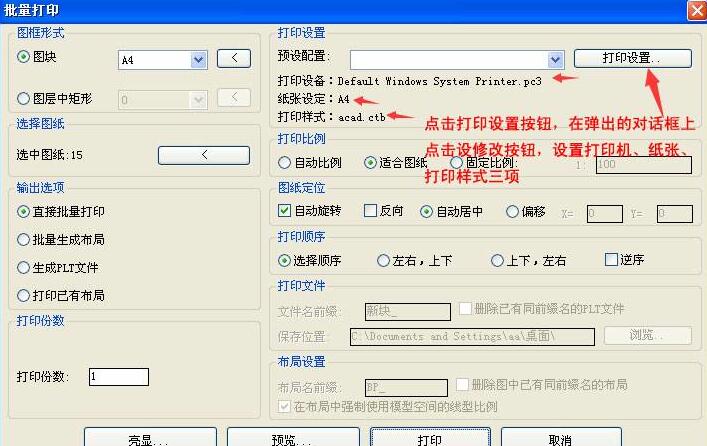Choose 上下,左右 print order
The width and height of the screenshot is (707, 446).
tap(497, 261)
